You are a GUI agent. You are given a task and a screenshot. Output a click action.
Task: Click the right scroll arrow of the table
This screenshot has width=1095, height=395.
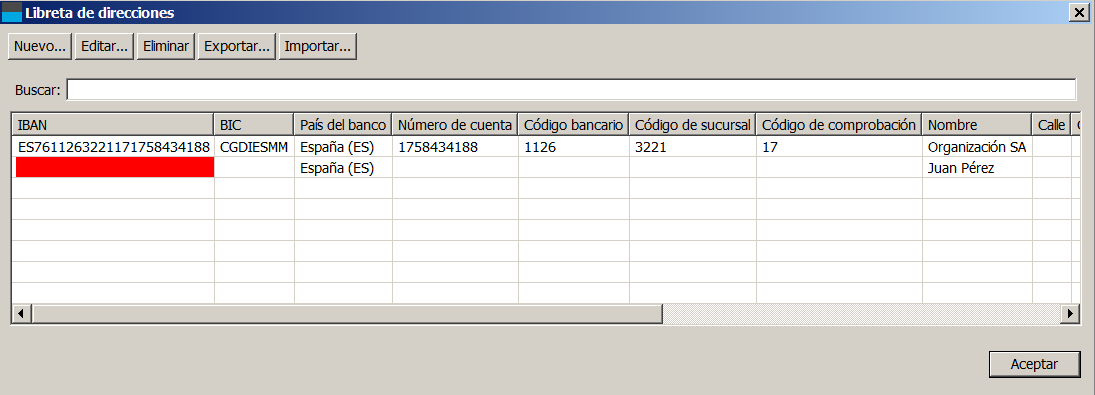[1070, 314]
